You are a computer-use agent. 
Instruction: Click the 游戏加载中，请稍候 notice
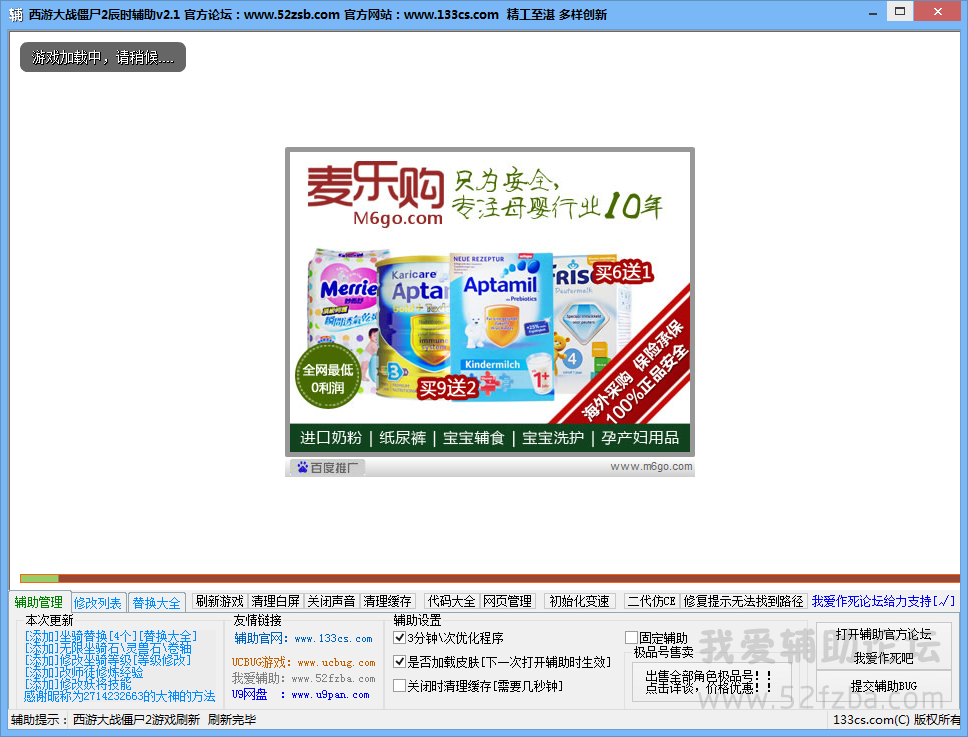pos(103,57)
